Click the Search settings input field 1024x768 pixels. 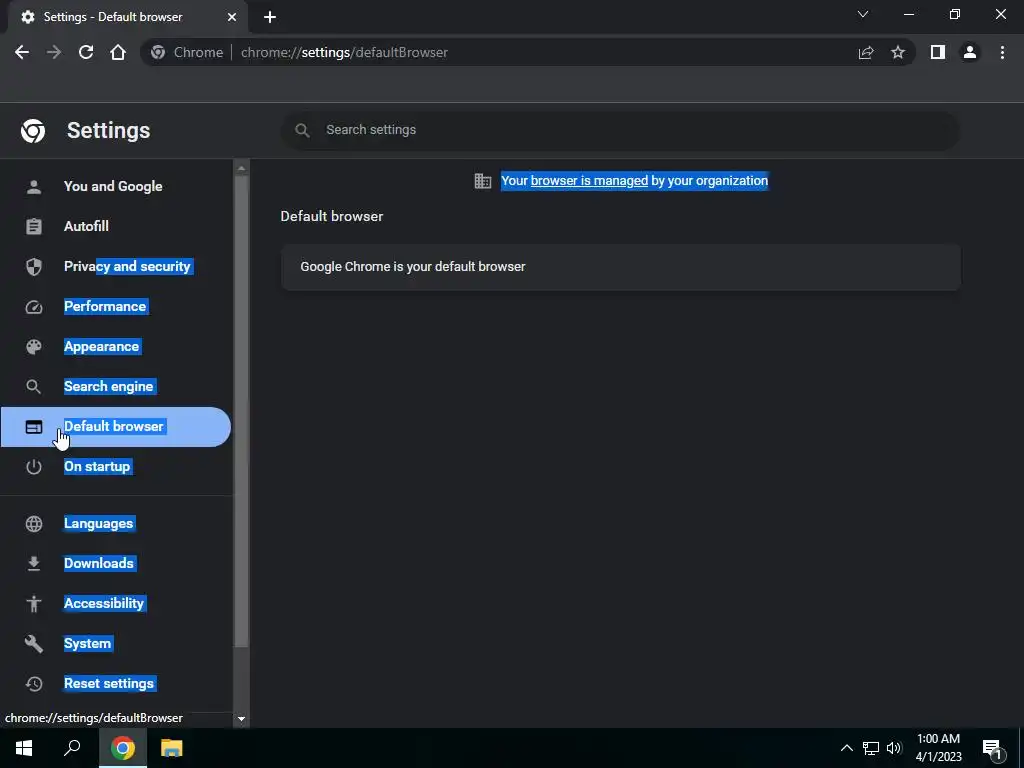click(620, 130)
